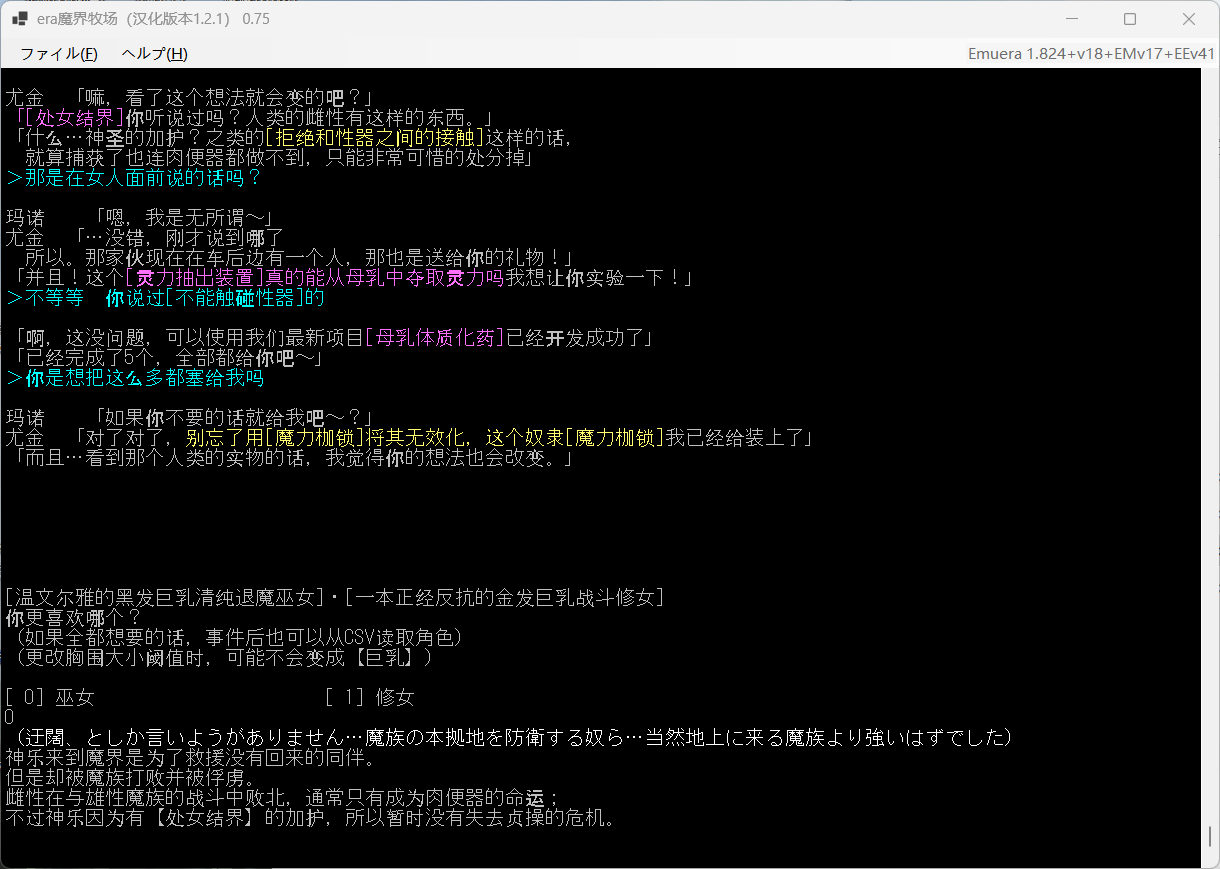The image size is (1220, 869).
Task: Choose option [ 0] 巫女
Action: 49,698
